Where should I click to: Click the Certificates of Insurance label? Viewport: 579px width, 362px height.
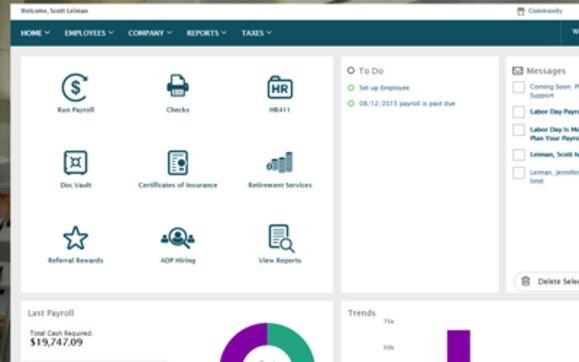[178, 185]
